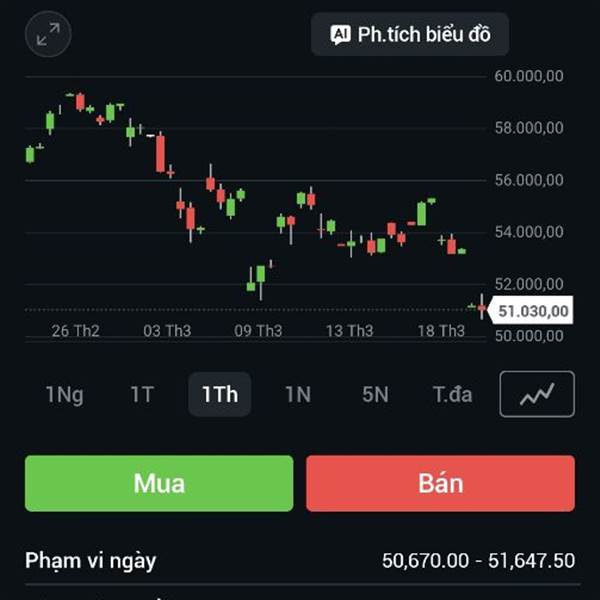This screenshot has height=600, width=600.
Task: Click the current price tag 51.030,00
Action: coord(533,311)
